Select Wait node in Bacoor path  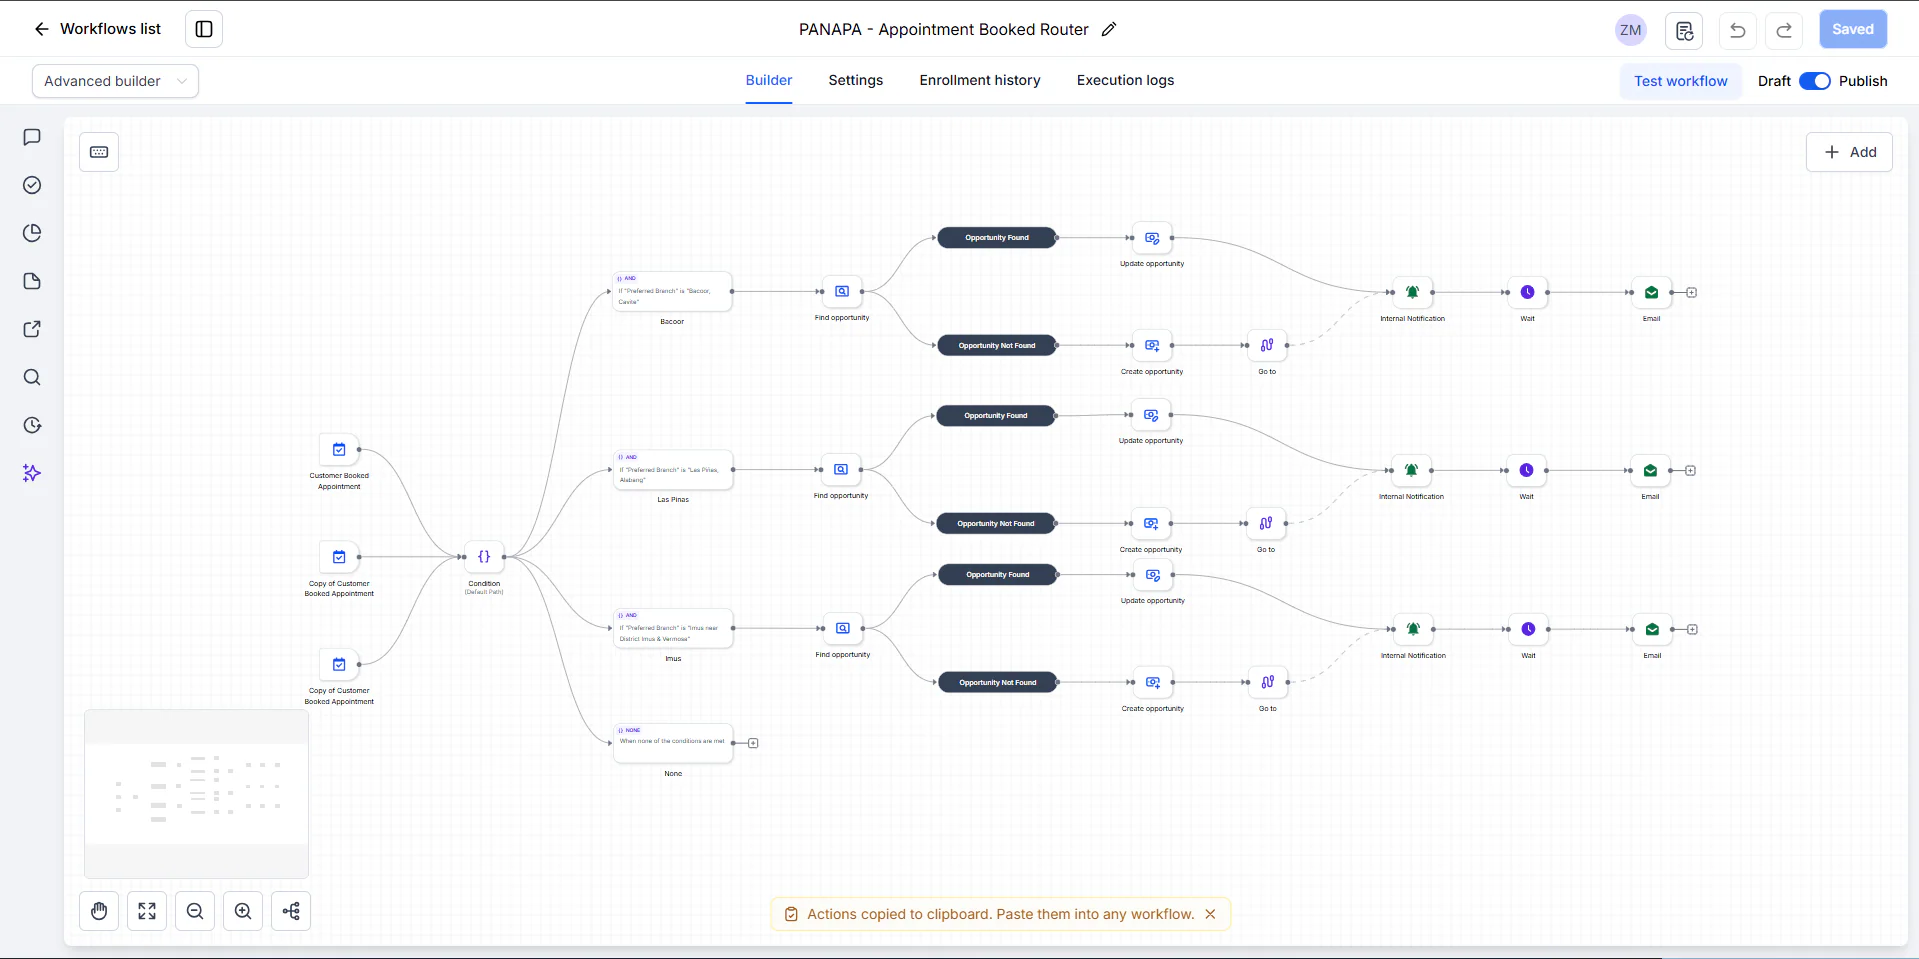click(x=1528, y=293)
